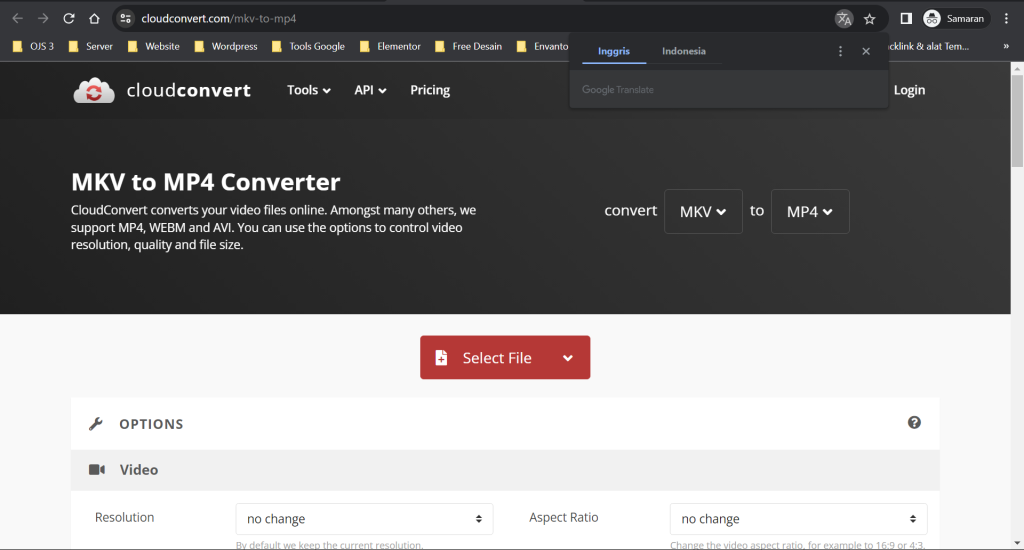
Task: Expand the Aspect Ratio no change dropdown
Action: click(798, 519)
